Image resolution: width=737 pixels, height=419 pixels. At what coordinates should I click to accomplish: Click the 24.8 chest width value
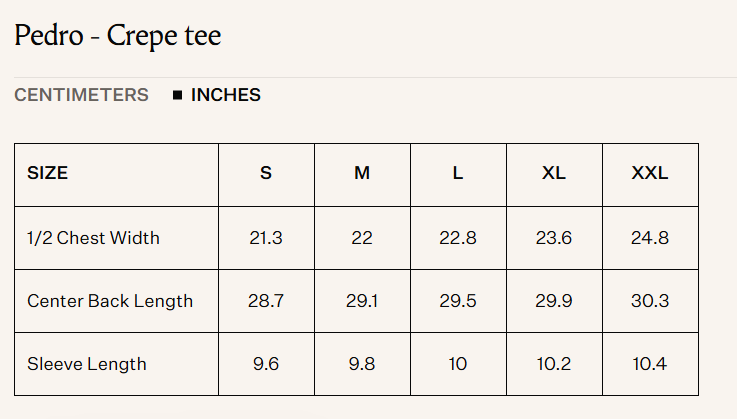(650, 238)
